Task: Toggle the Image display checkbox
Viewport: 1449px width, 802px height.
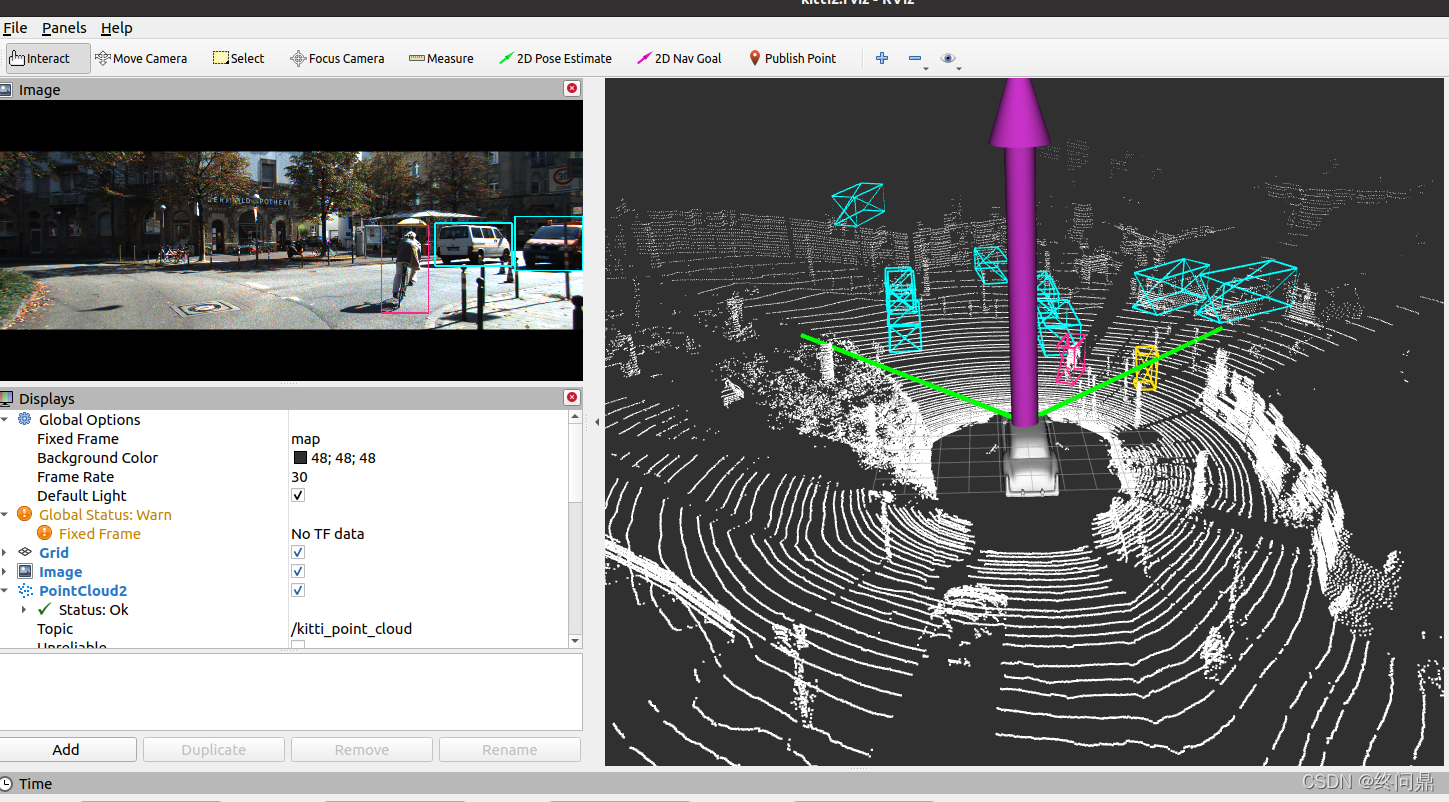Action: [x=298, y=571]
